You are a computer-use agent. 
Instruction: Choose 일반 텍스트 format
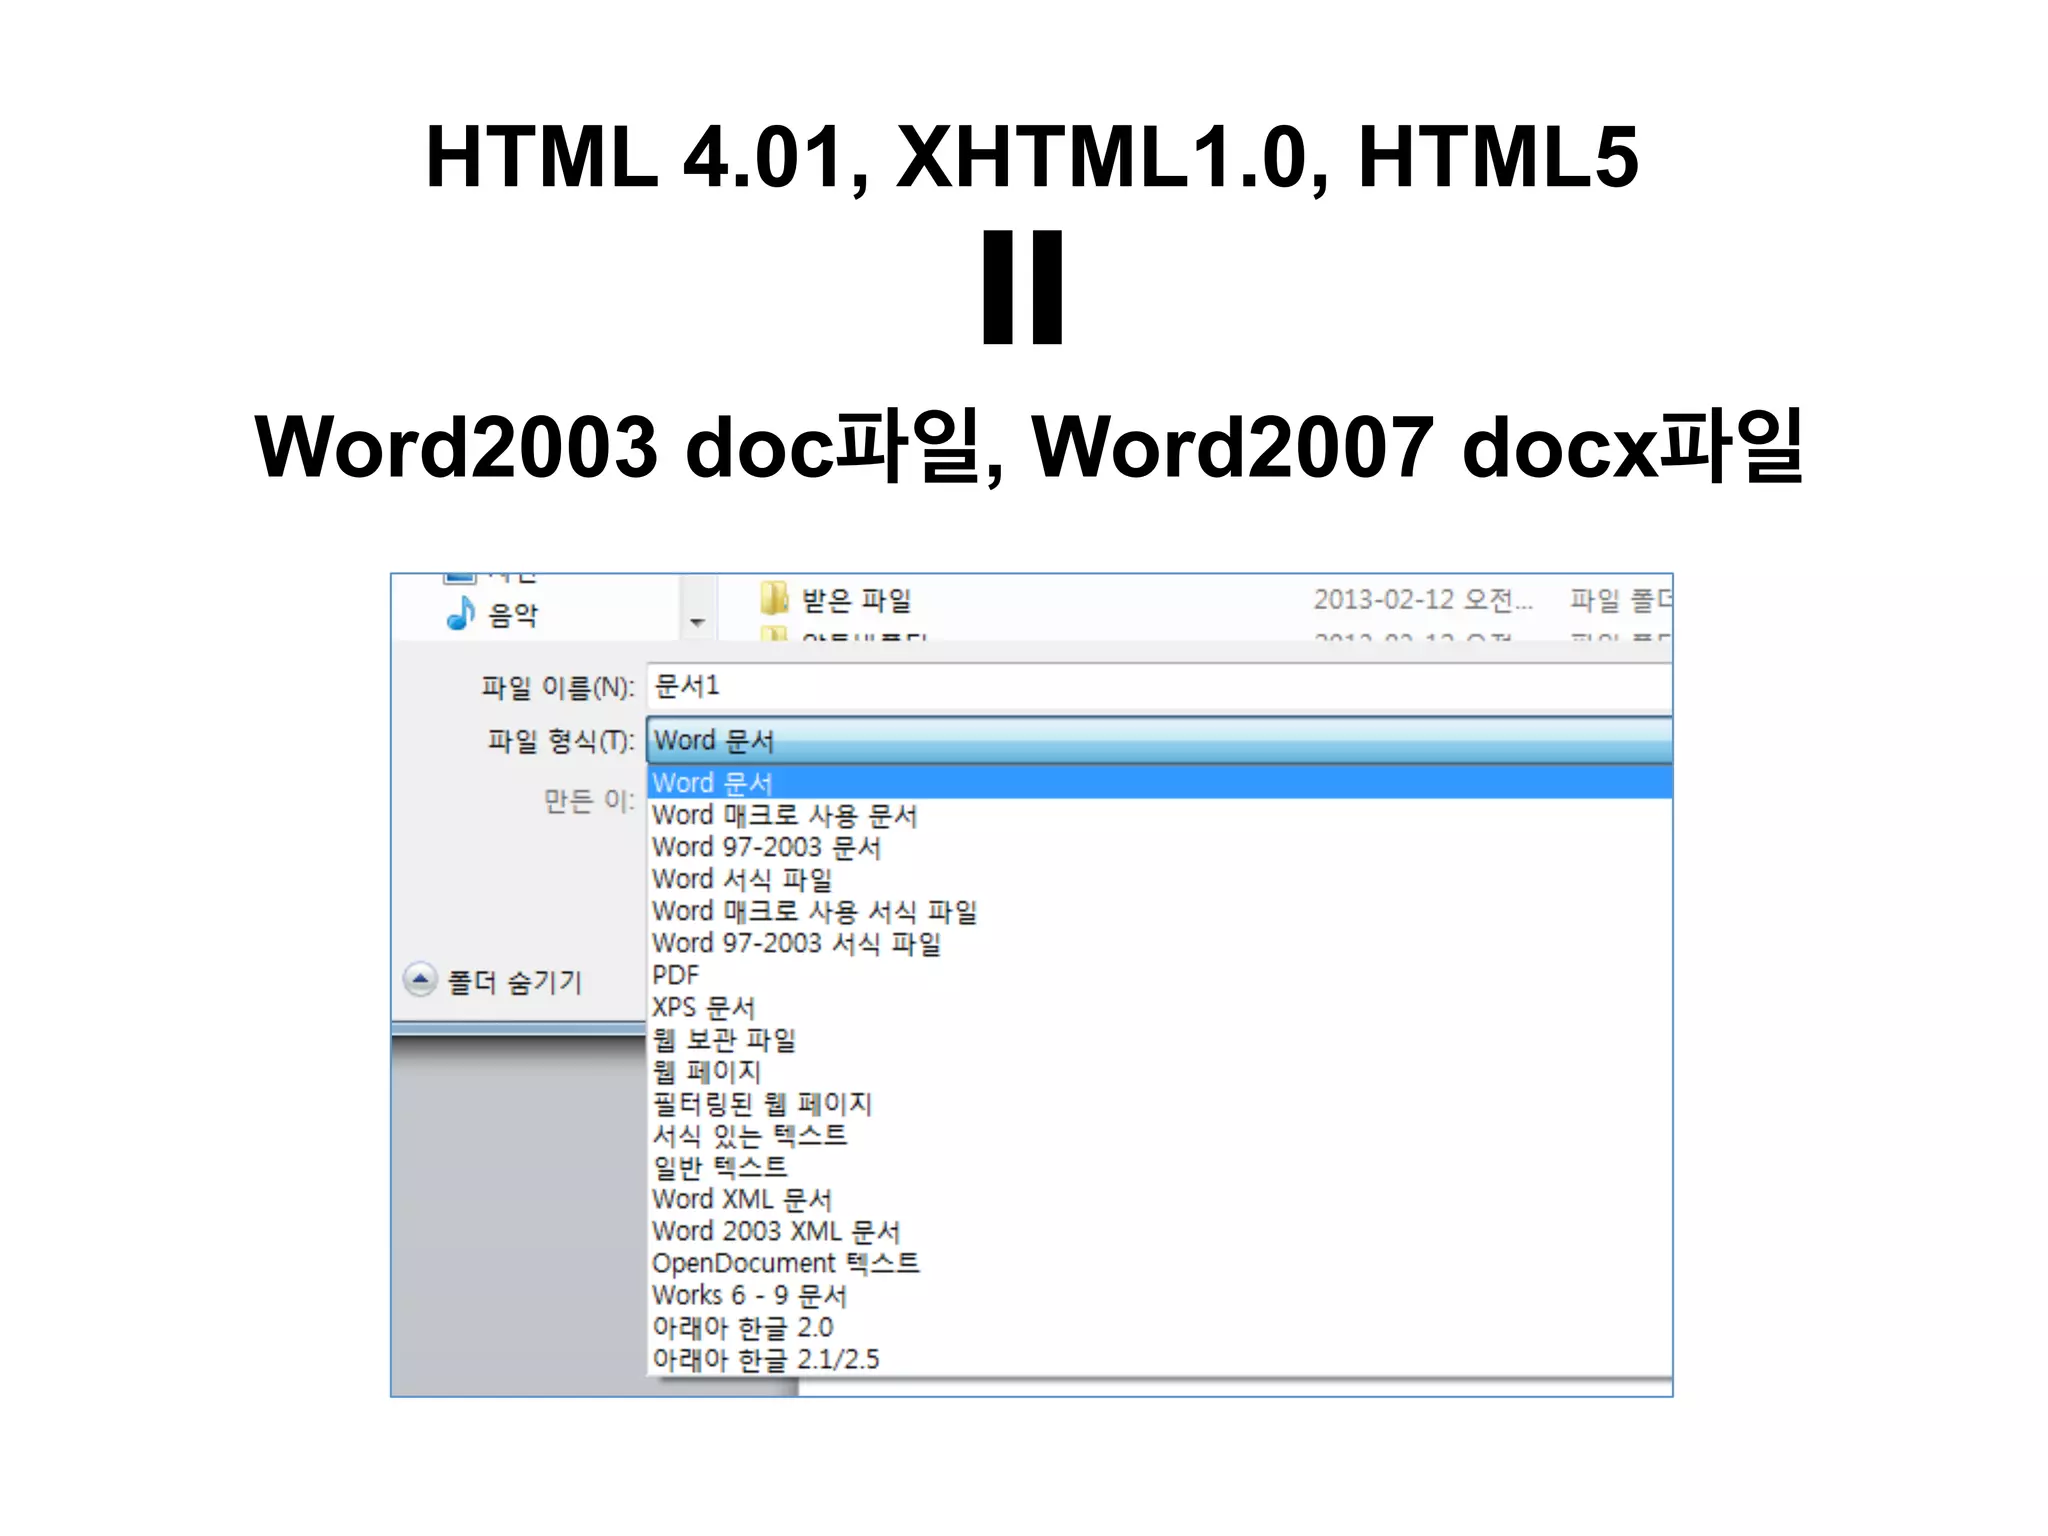pos(1160,1167)
